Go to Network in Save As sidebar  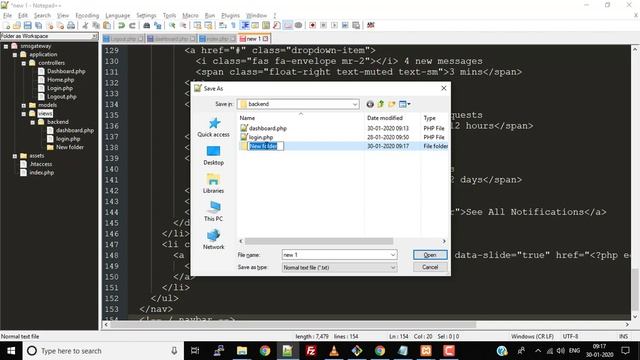tap(213, 240)
